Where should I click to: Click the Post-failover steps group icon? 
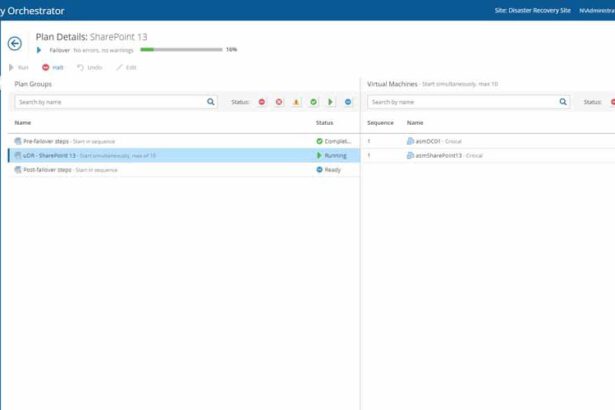pos(18,170)
